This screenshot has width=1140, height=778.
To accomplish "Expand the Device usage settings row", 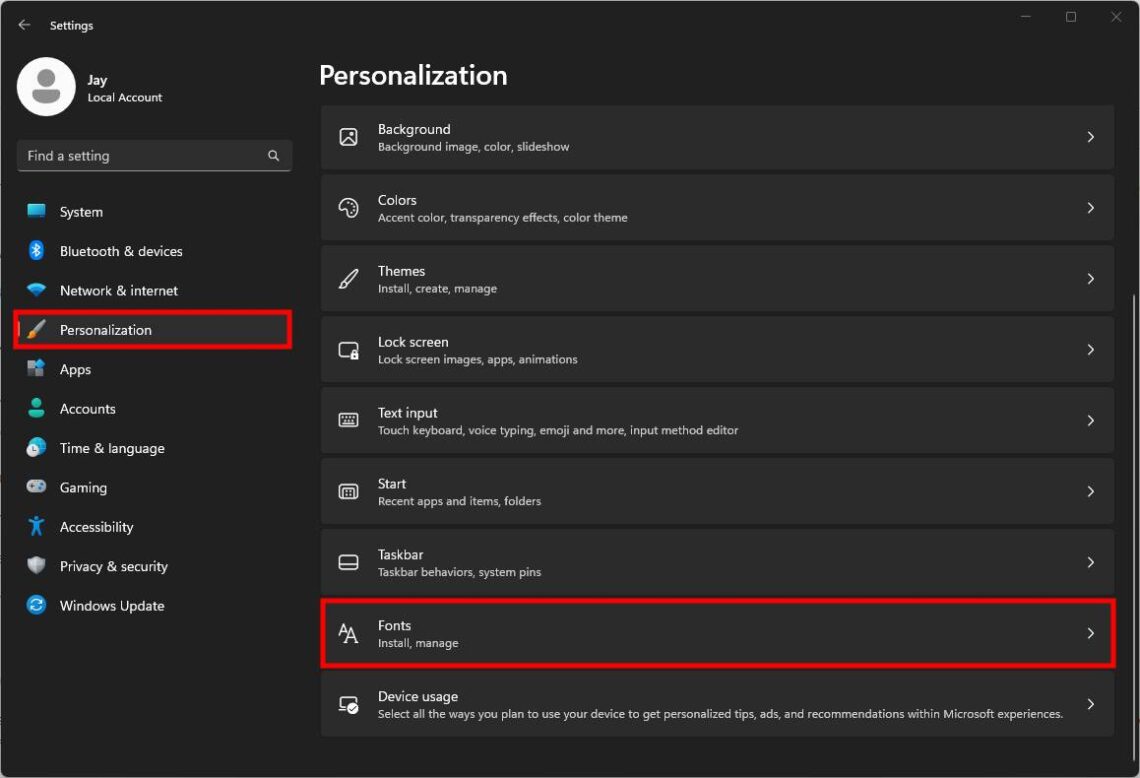I will click(x=716, y=704).
